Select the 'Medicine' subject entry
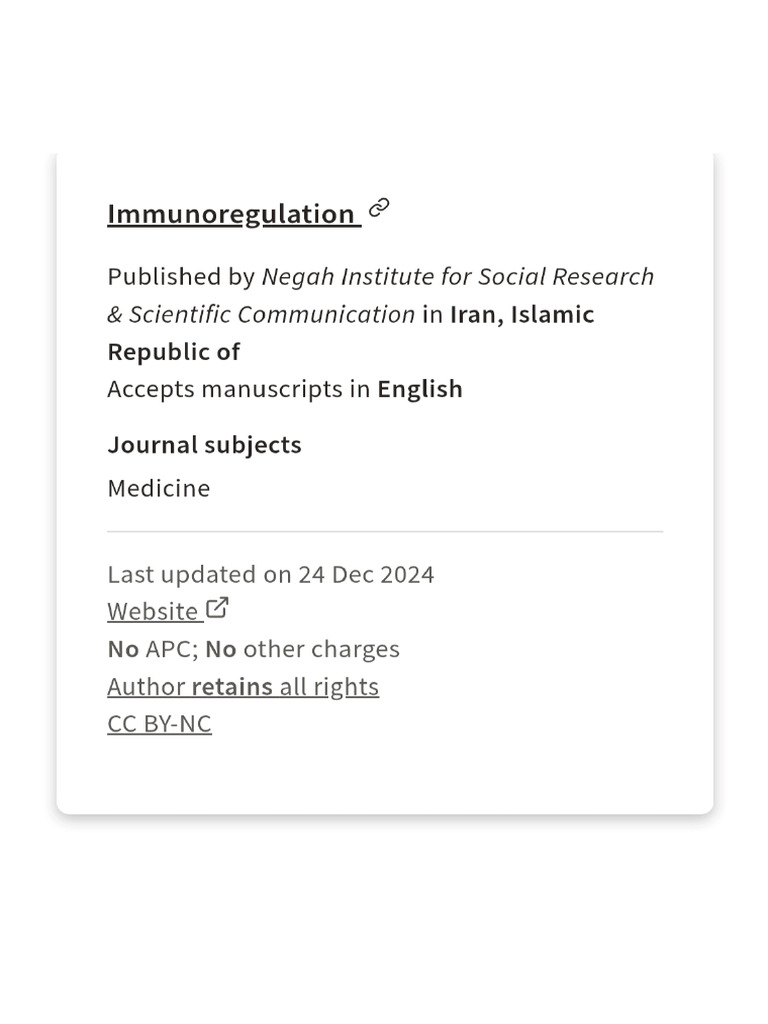 point(159,489)
